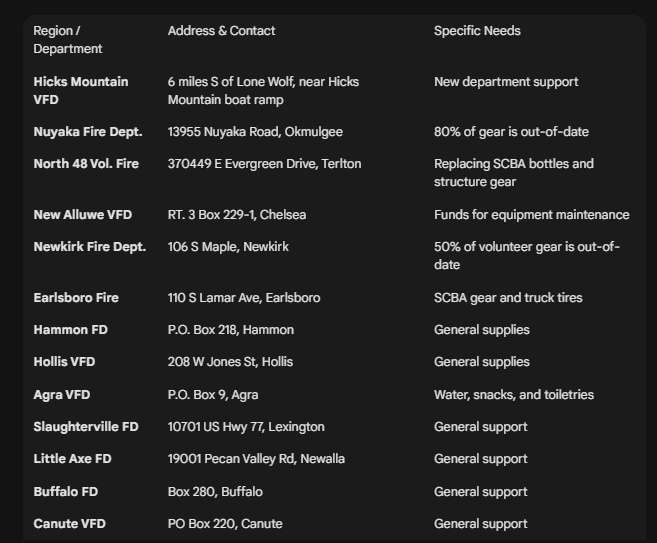Click the Nuyaka Fire Dept. row label
Image resolution: width=657 pixels, height=543 pixels.
88,132
